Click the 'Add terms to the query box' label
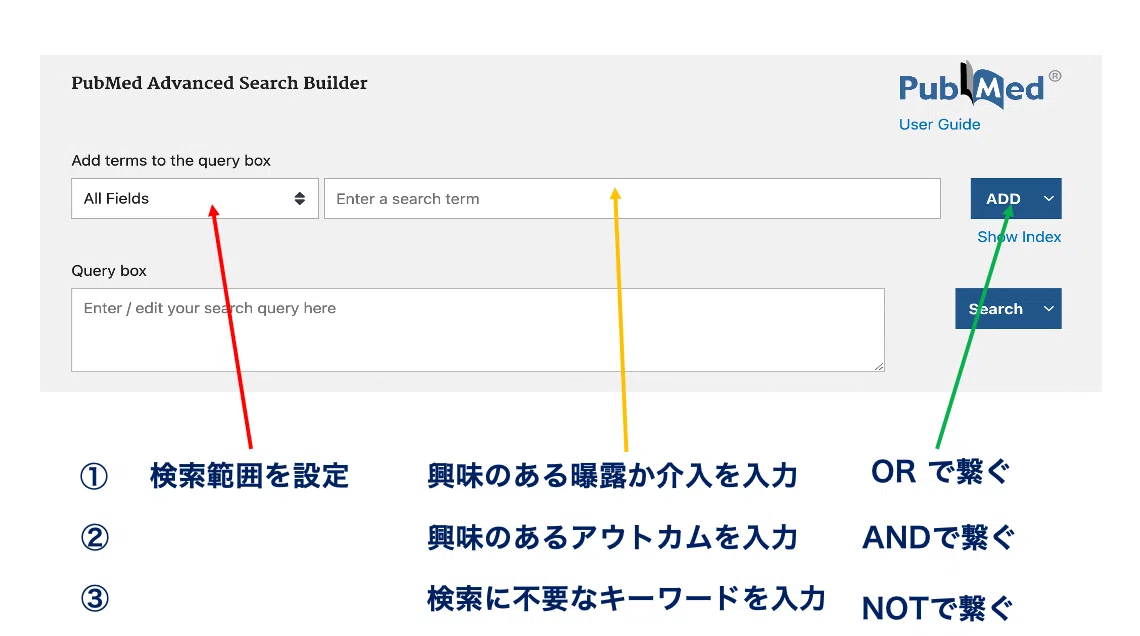 [171, 161]
